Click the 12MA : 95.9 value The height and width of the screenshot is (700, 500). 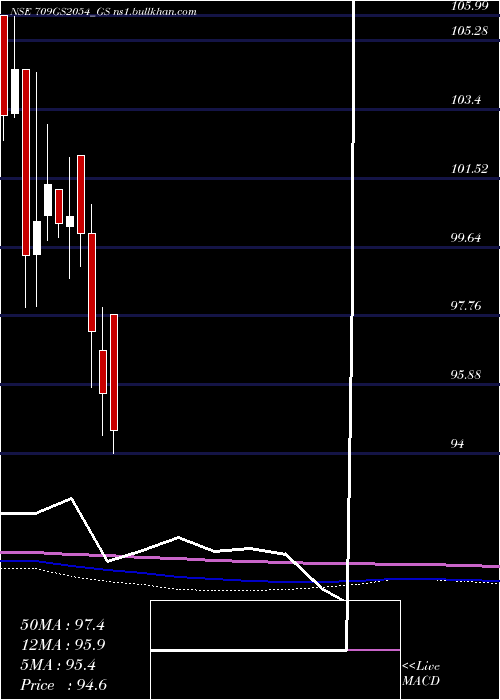[63, 645]
